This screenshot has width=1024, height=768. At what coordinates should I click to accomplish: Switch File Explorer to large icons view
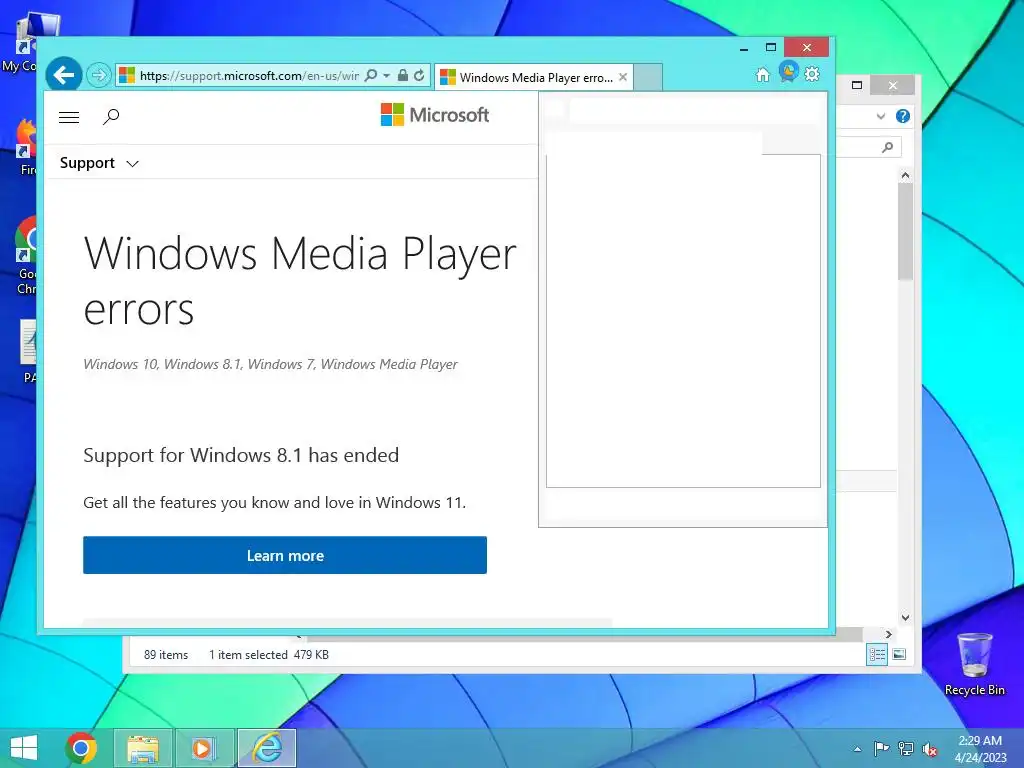tap(899, 654)
